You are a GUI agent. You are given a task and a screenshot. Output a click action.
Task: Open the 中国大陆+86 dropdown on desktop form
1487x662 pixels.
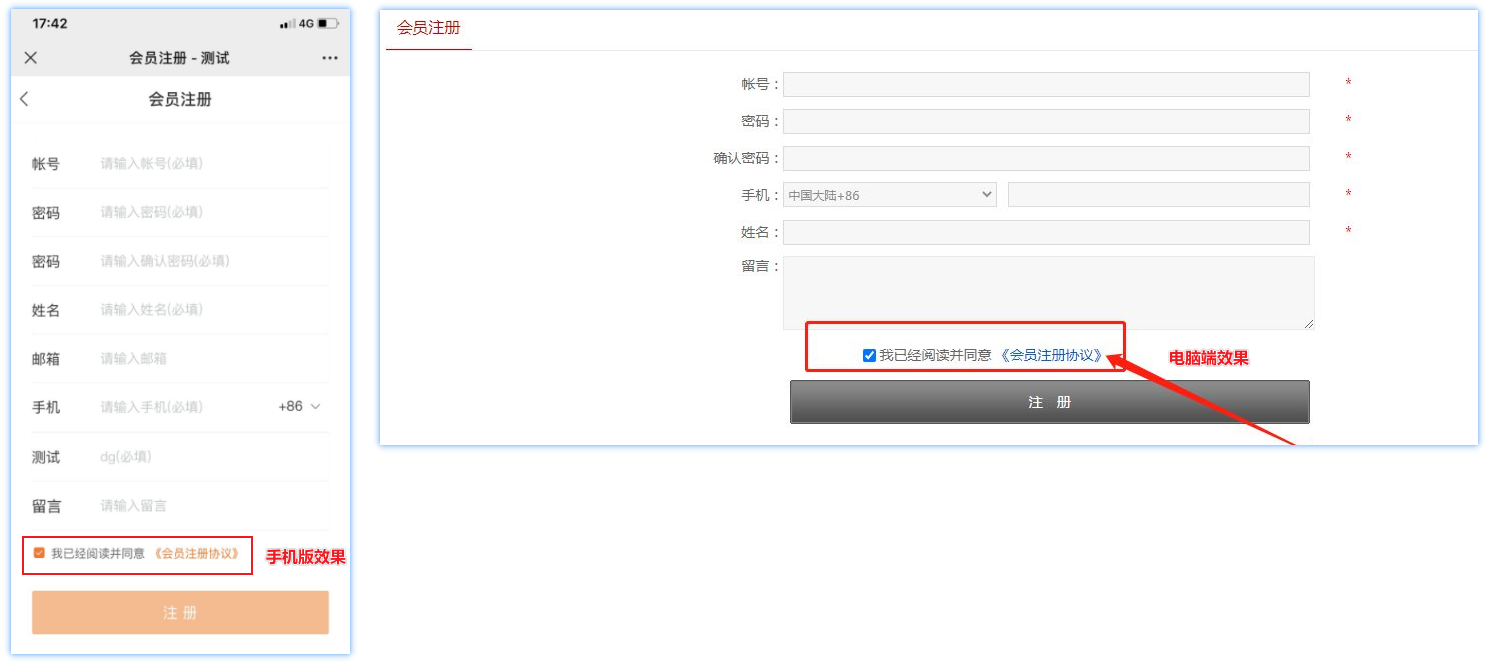(890, 195)
